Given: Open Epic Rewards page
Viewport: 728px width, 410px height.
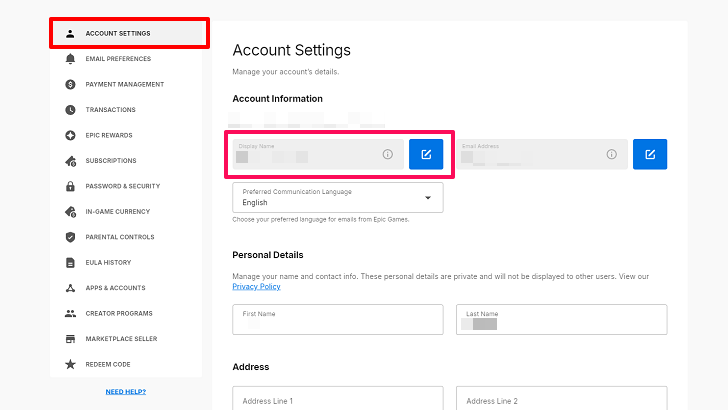Looking at the screenshot, I should (126, 135).
